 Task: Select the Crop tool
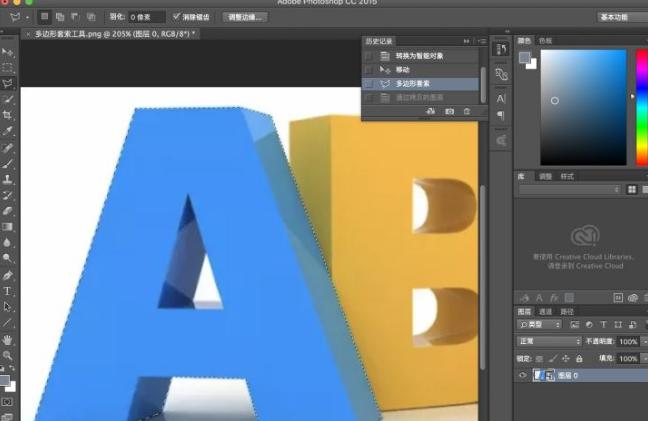[x=7, y=115]
